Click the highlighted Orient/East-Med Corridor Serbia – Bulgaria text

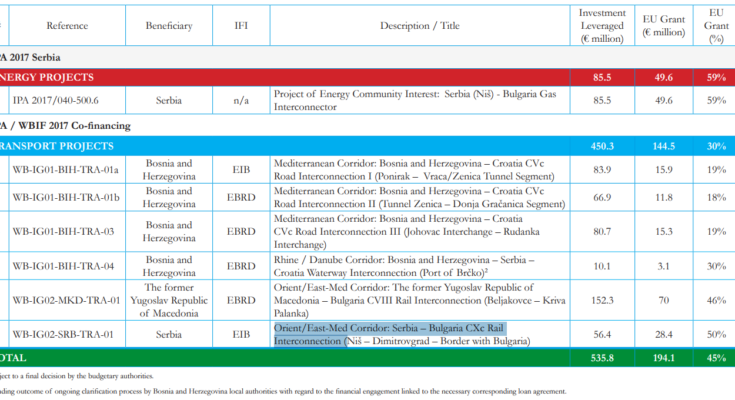[x=389, y=334]
